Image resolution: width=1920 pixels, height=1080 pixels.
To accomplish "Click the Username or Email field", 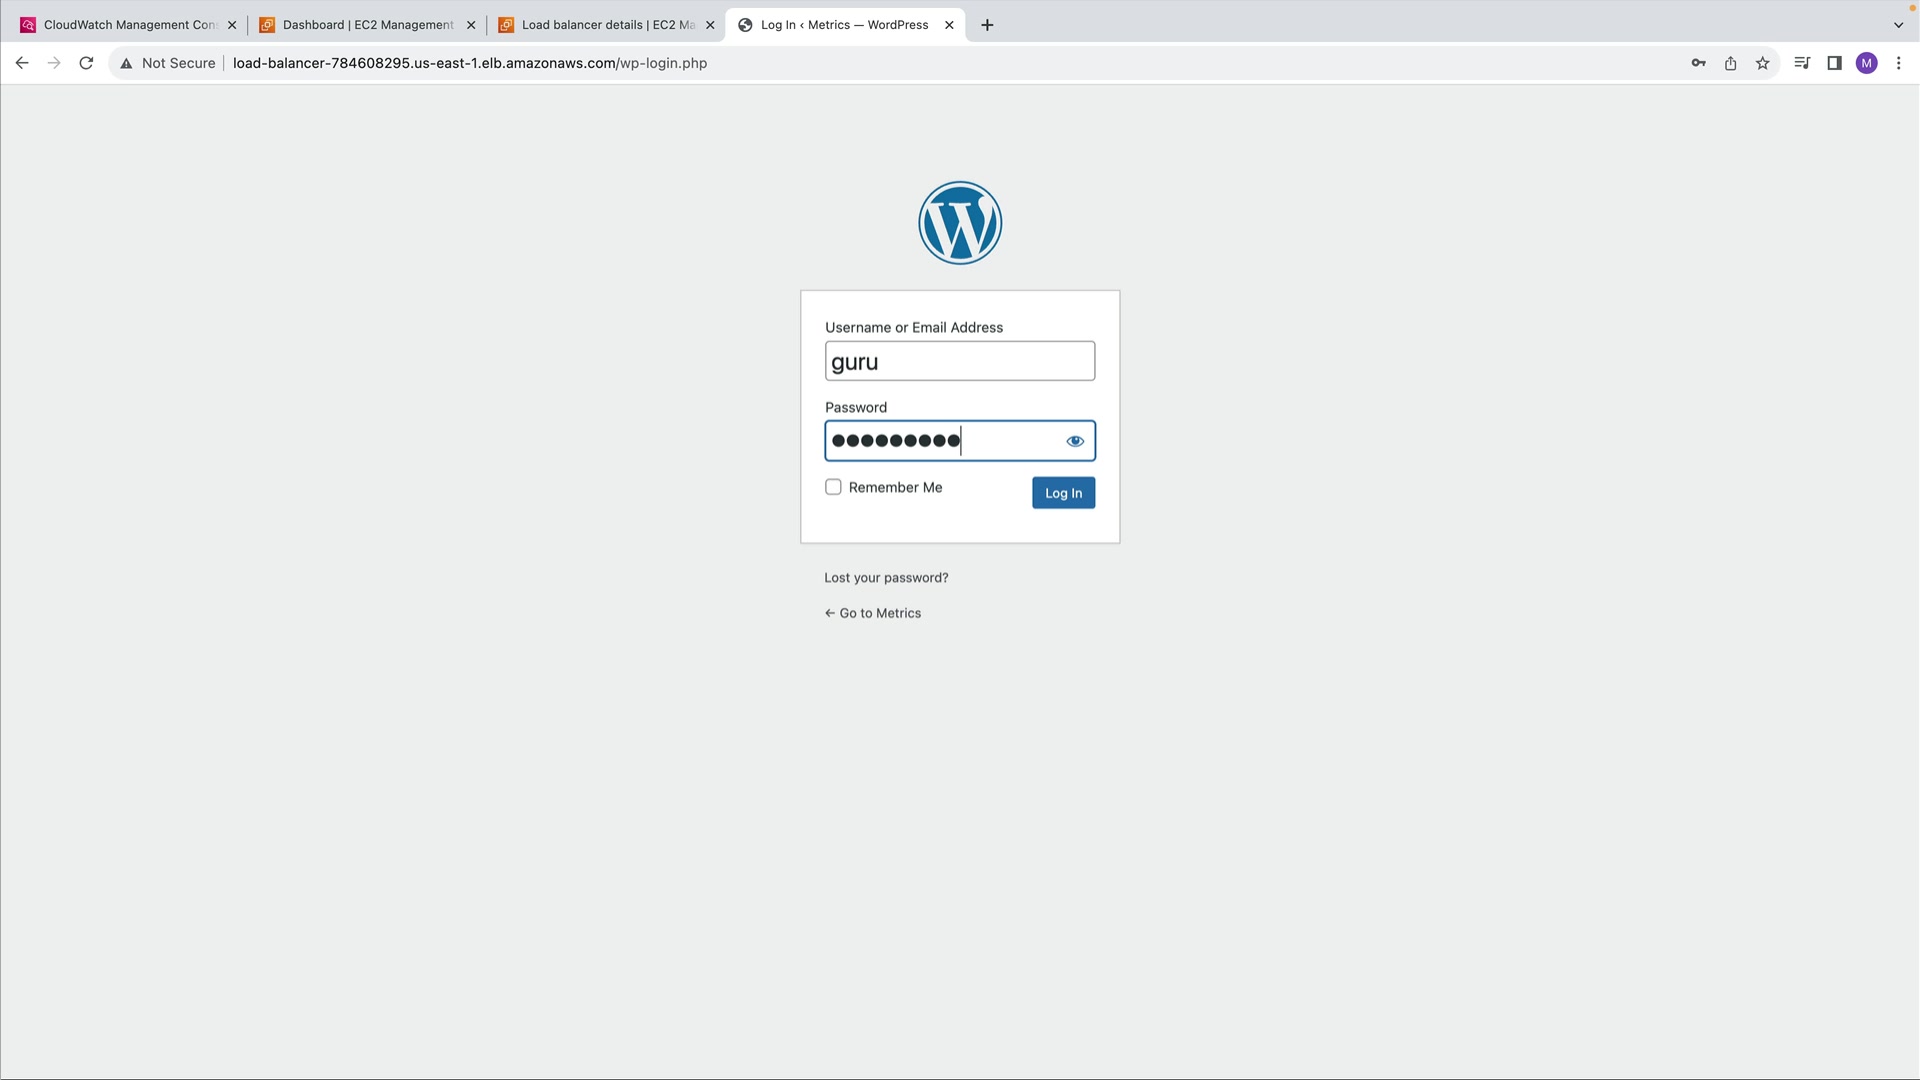I will (959, 361).
